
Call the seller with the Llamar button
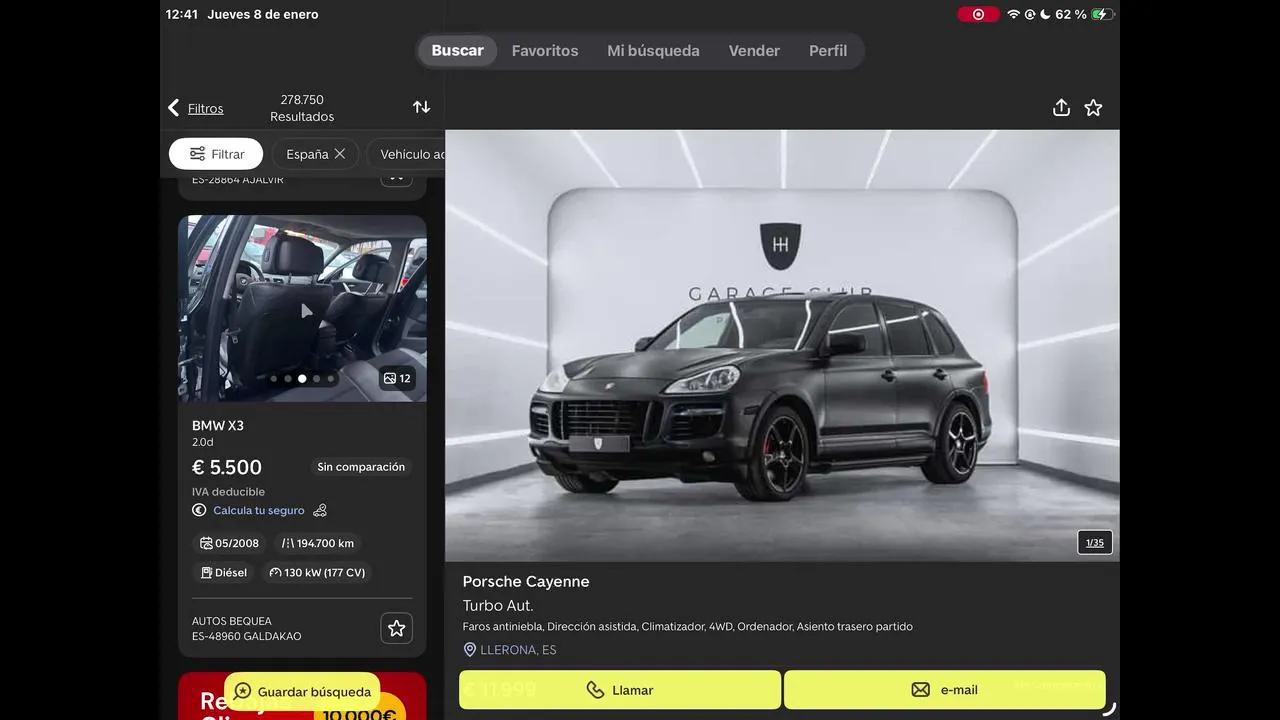620,690
